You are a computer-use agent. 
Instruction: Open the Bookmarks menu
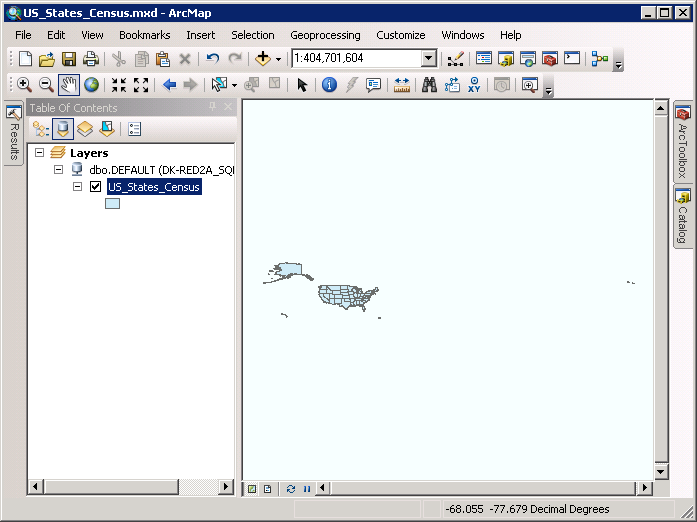[144, 35]
